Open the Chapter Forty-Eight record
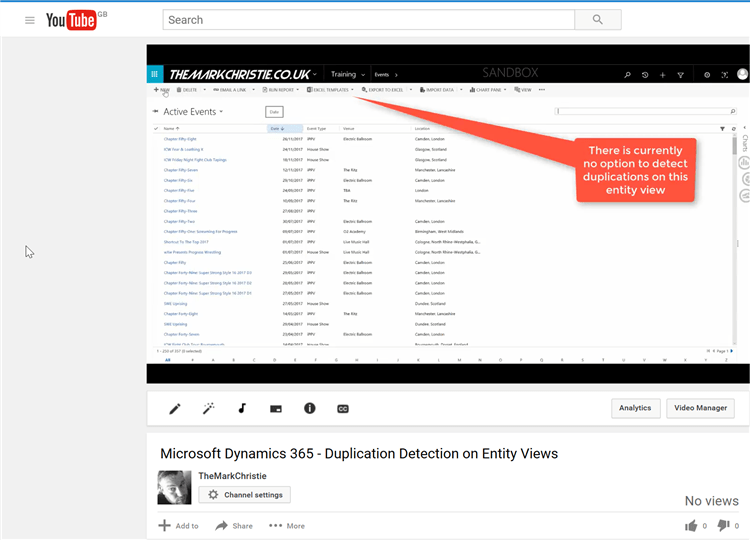750x540 pixels. pyautogui.click(x=180, y=314)
